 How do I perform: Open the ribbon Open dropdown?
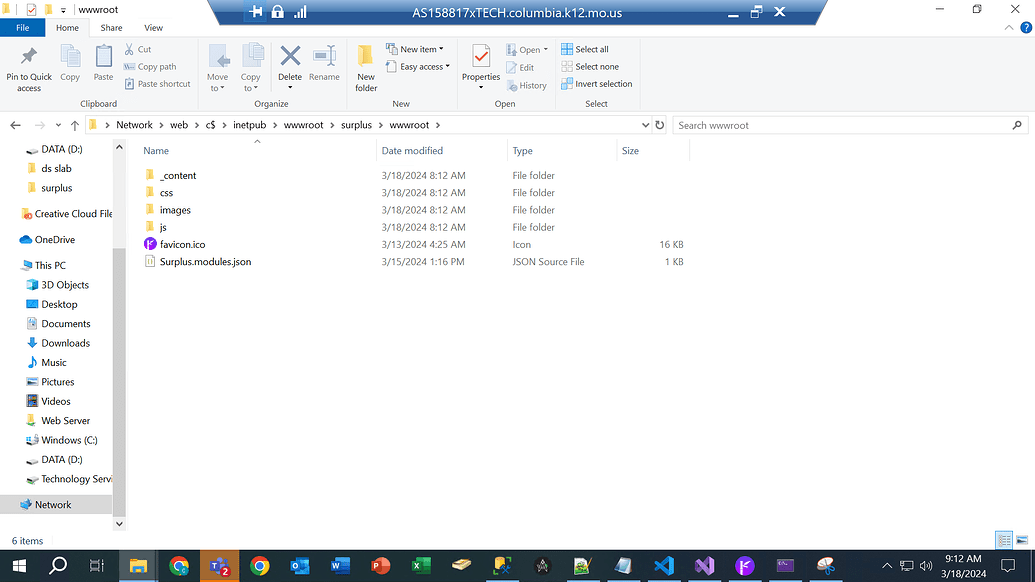[x=527, y=49]
